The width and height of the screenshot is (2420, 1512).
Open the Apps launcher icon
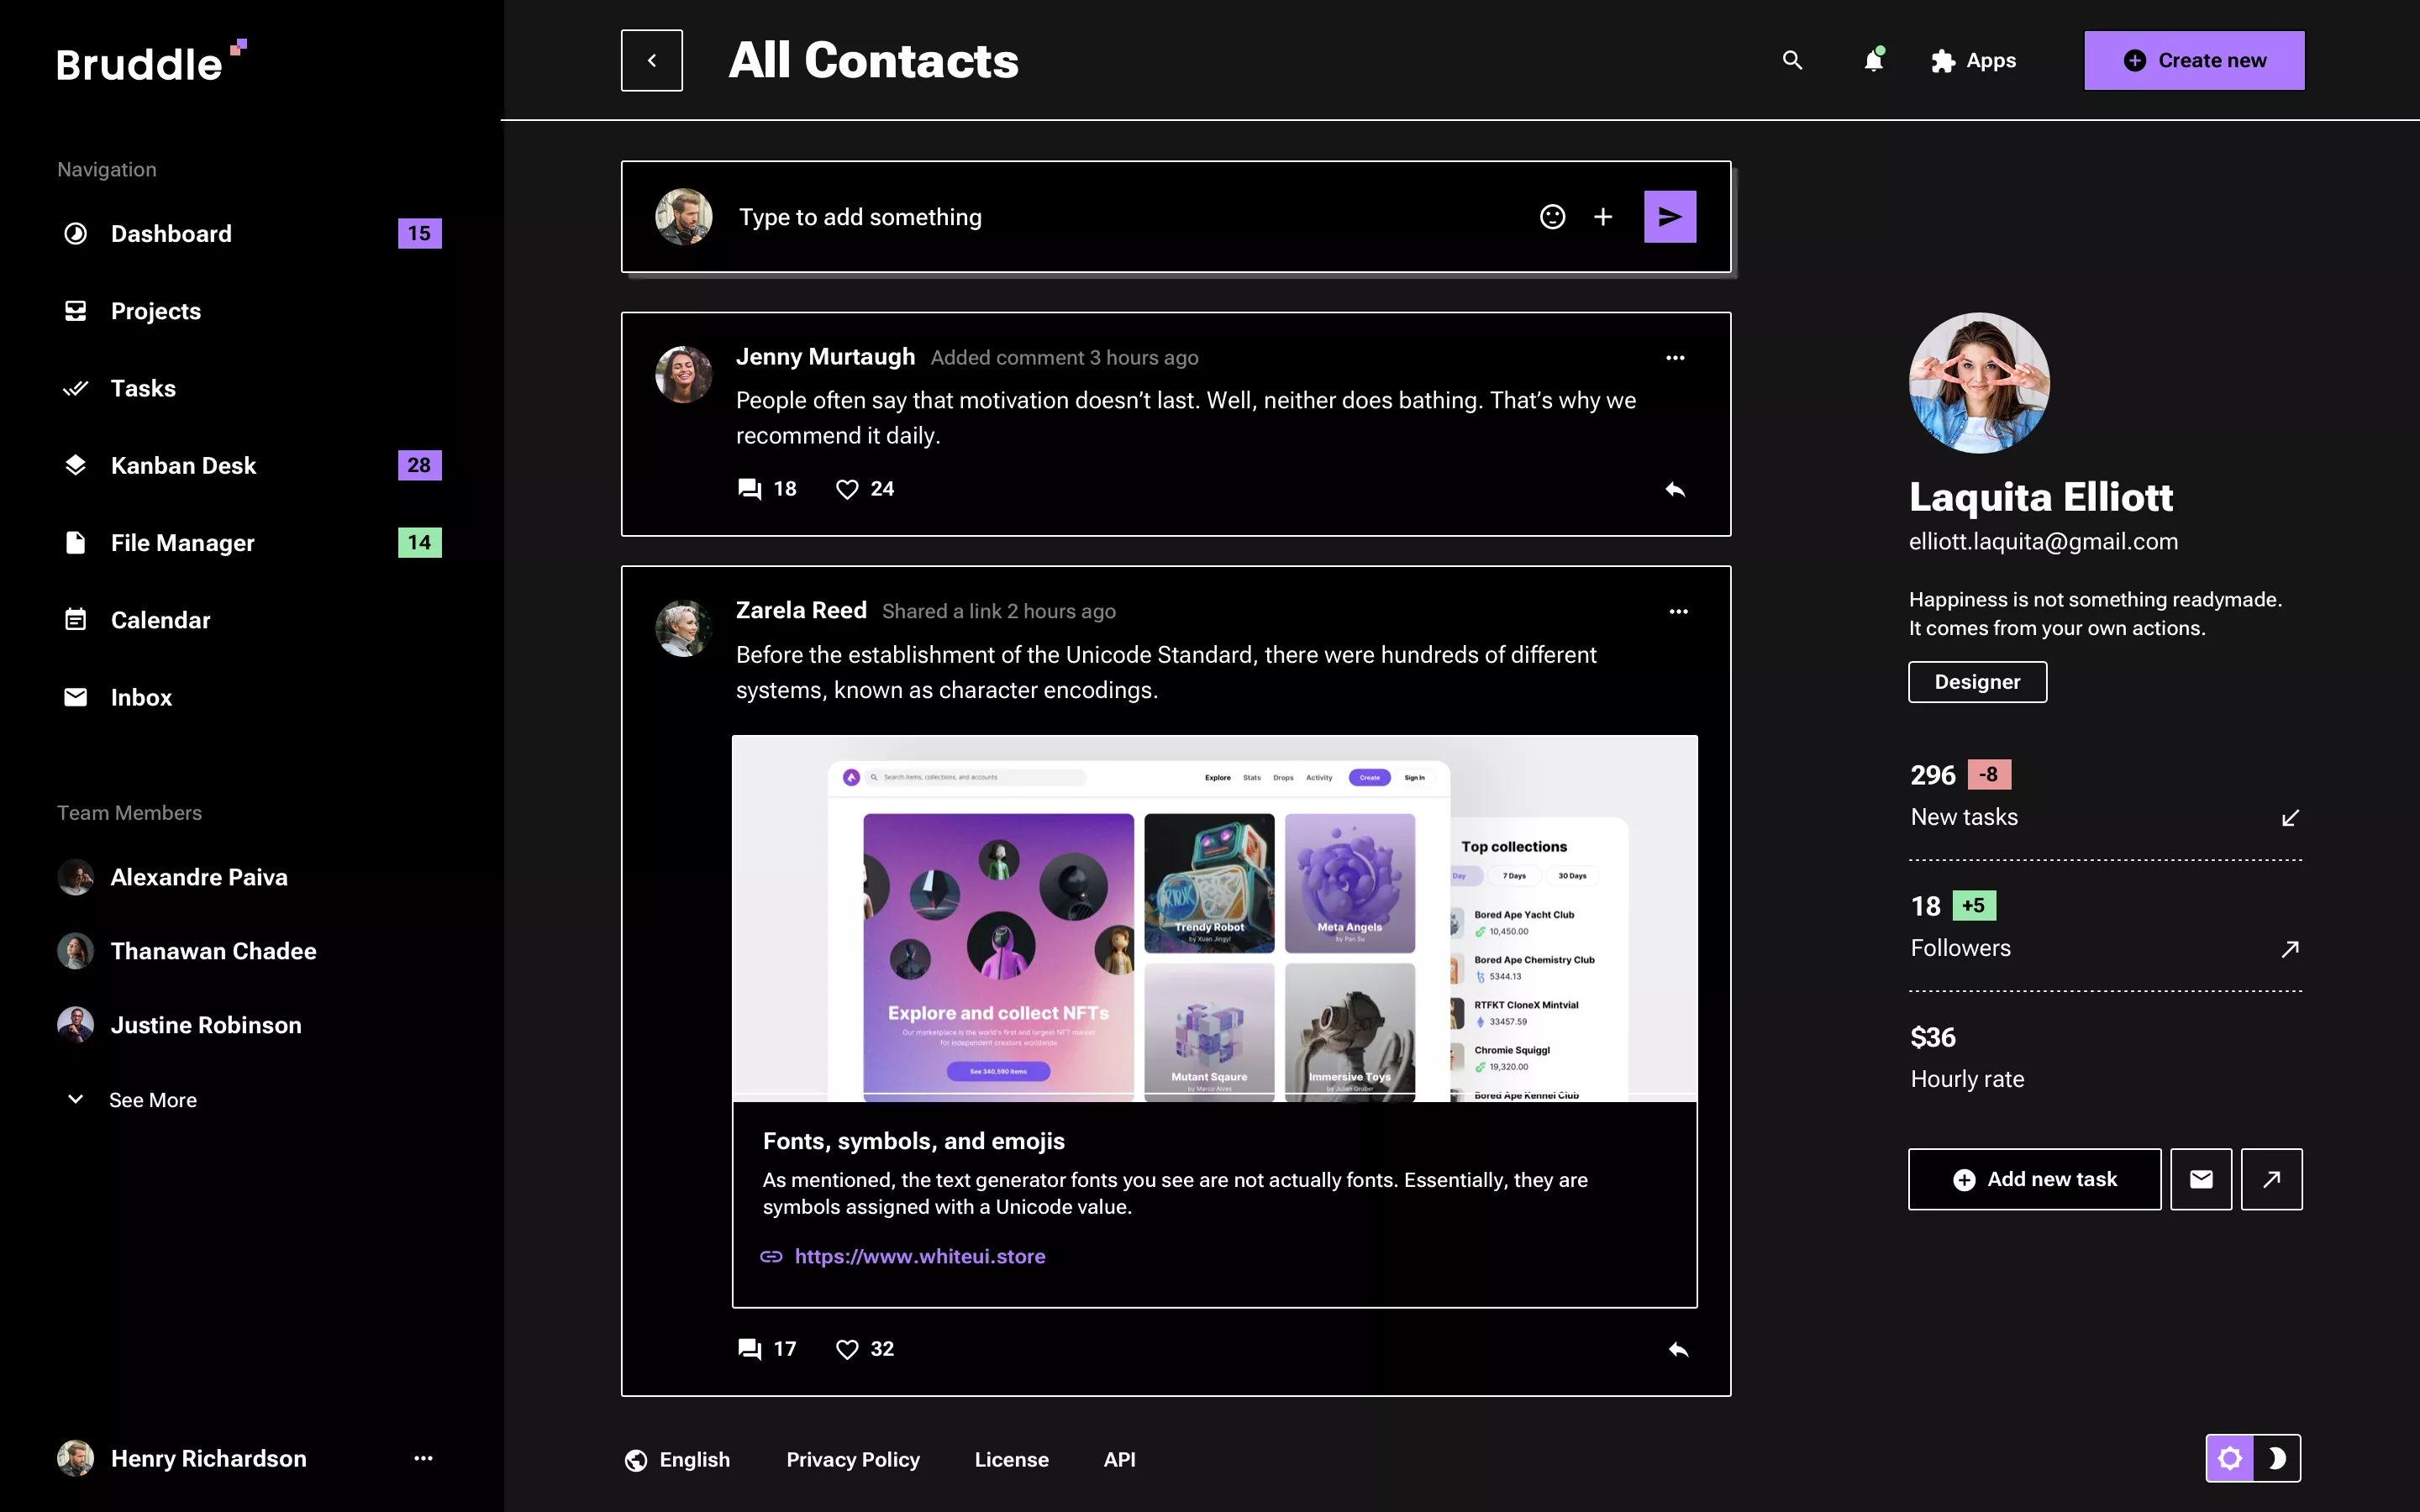coord(1944,60)
